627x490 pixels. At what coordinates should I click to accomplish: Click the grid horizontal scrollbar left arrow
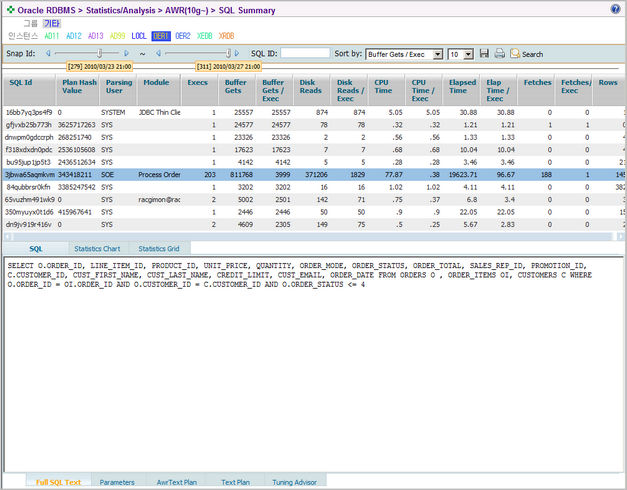pyautogui.click(x=8, y=236)
